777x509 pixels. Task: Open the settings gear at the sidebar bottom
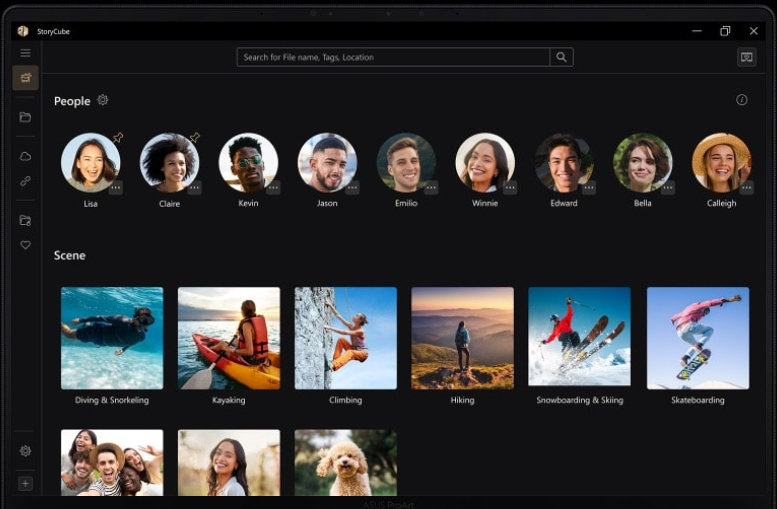pyautogui.click(x=25, y=451)
